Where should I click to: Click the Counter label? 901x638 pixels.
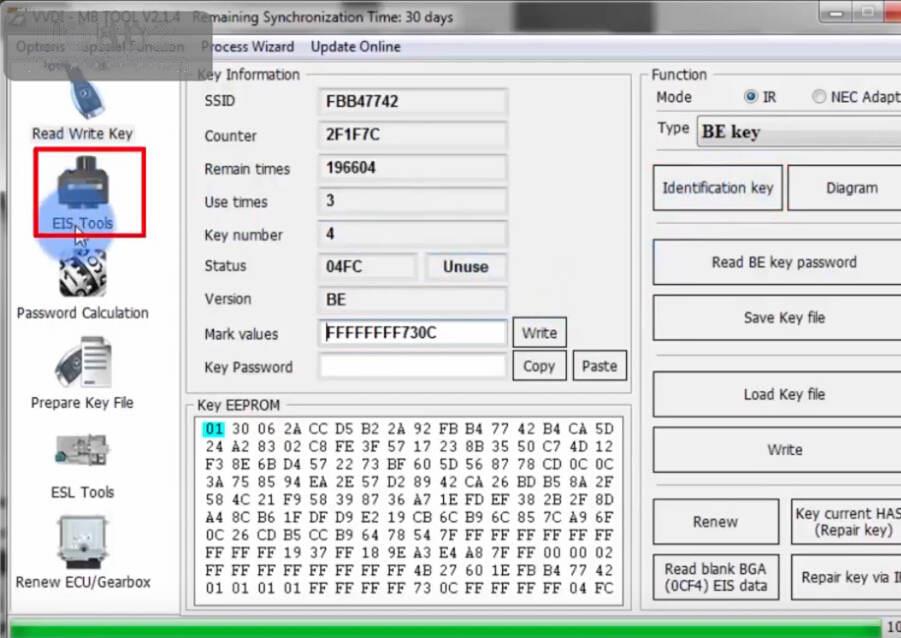tap(230, 136)
